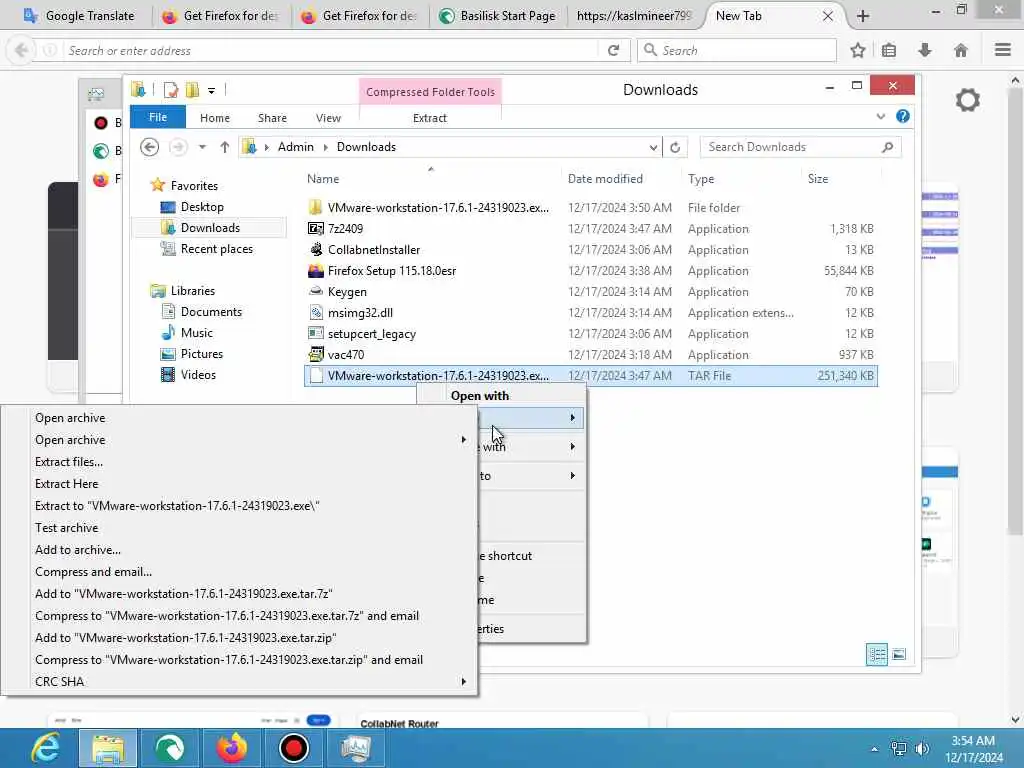
Task: Open the browser bookmarks list icon
Action: 889,50
